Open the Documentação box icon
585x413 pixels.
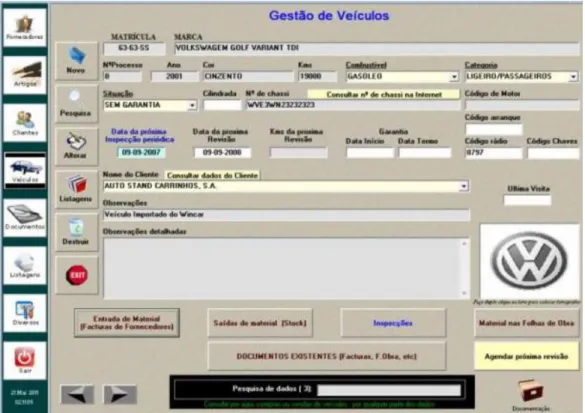531,395
